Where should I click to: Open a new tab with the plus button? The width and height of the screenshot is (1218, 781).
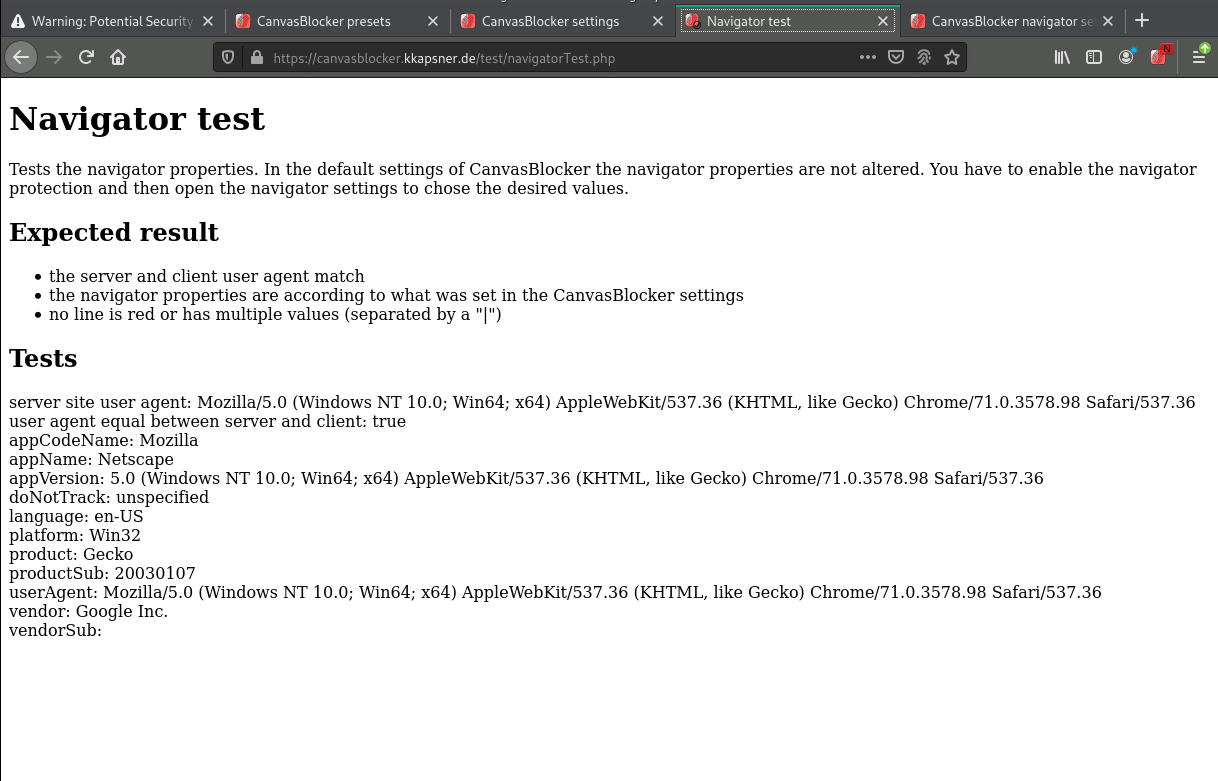point(1142,20)
